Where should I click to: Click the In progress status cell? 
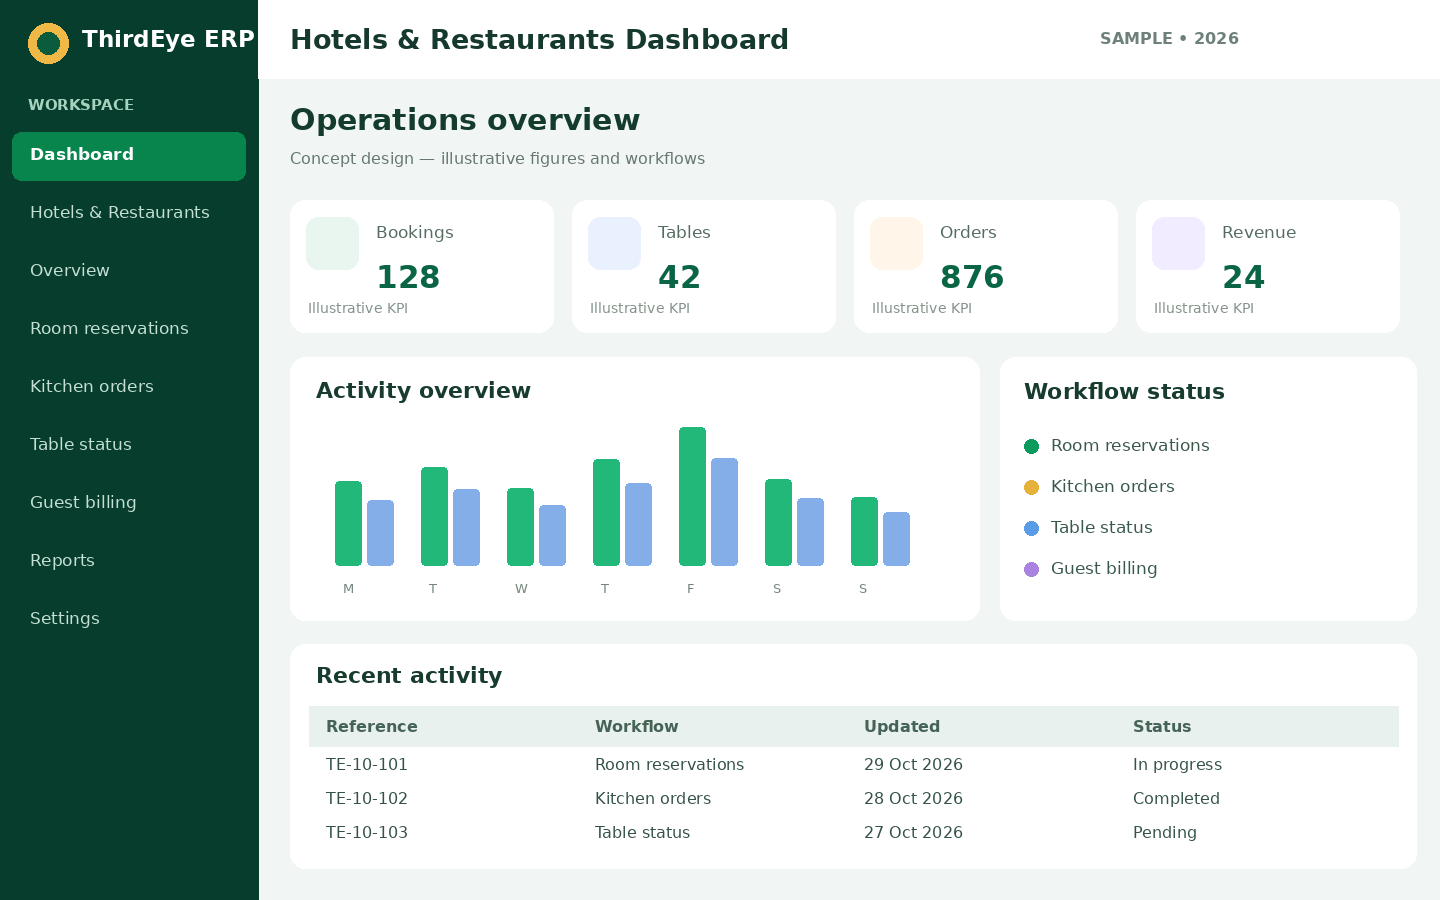(x=1177, y=765)
